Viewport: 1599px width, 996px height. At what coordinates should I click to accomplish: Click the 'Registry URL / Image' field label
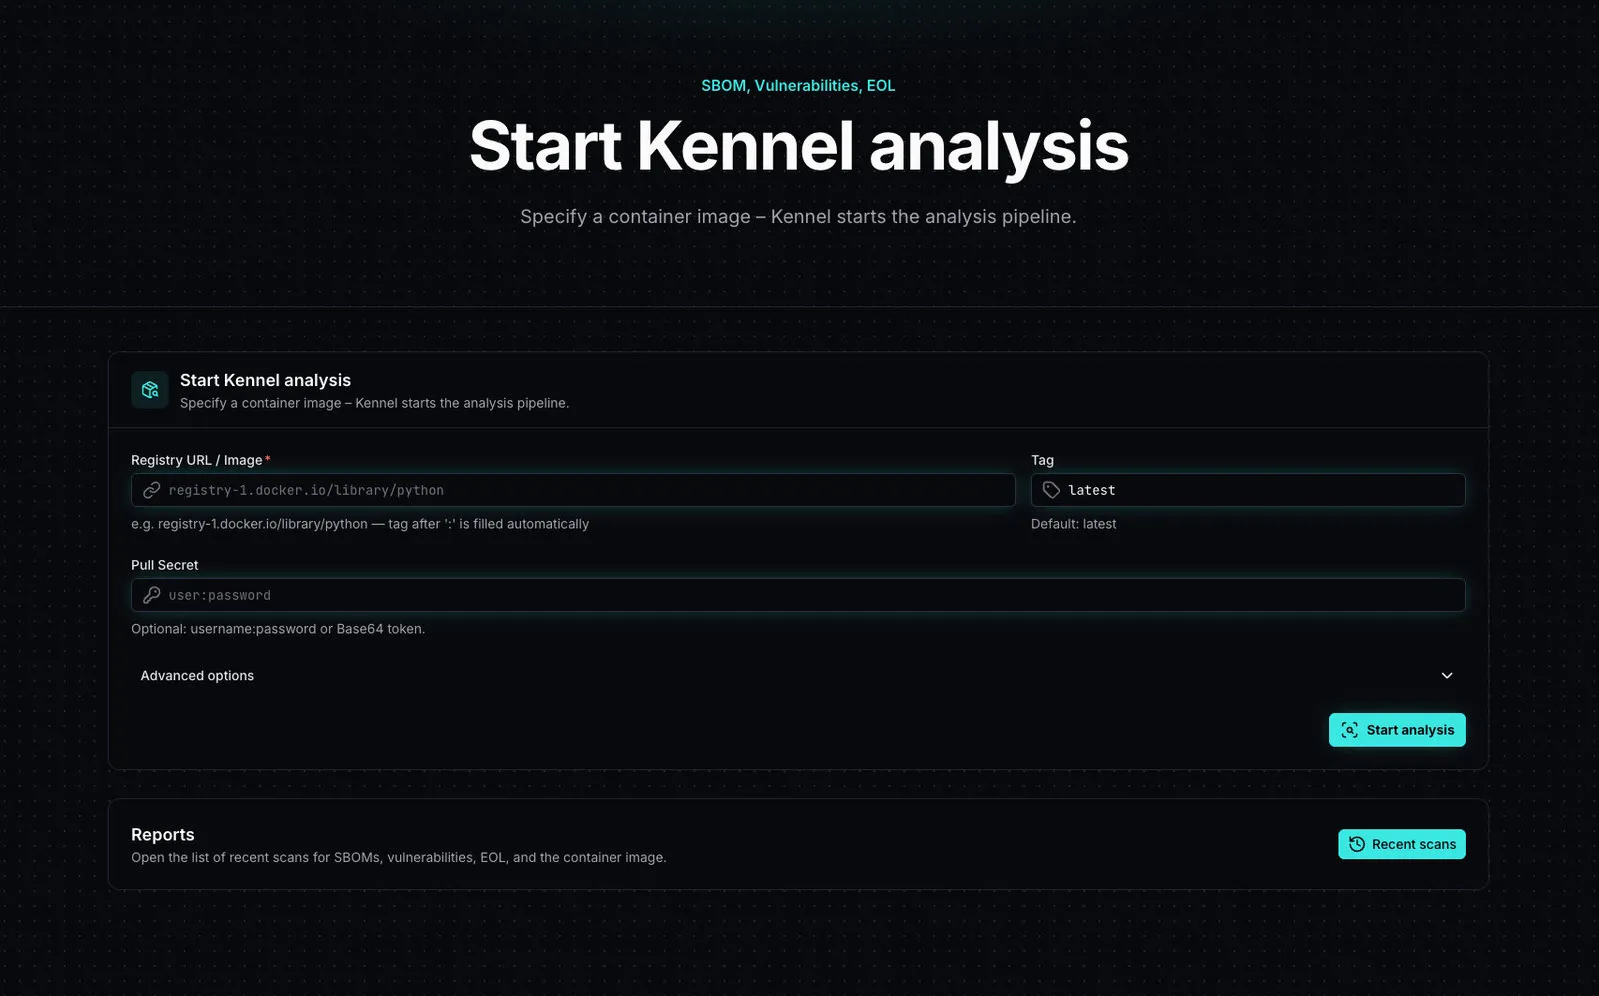click(197, 460)
